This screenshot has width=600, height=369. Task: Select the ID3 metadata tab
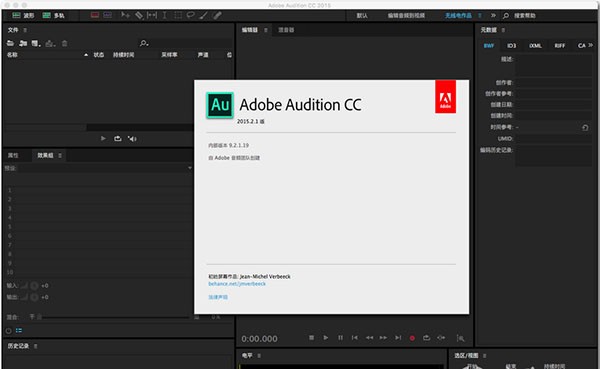tap(512, 46)
